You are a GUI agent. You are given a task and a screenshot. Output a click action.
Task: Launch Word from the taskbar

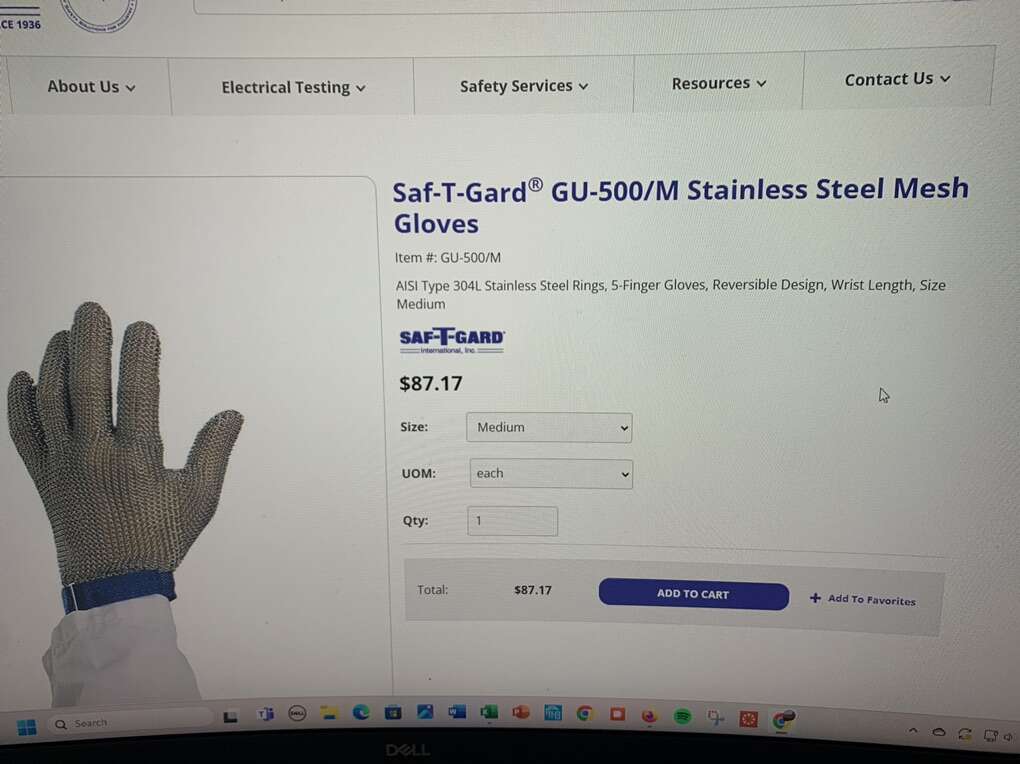(457, 712)
